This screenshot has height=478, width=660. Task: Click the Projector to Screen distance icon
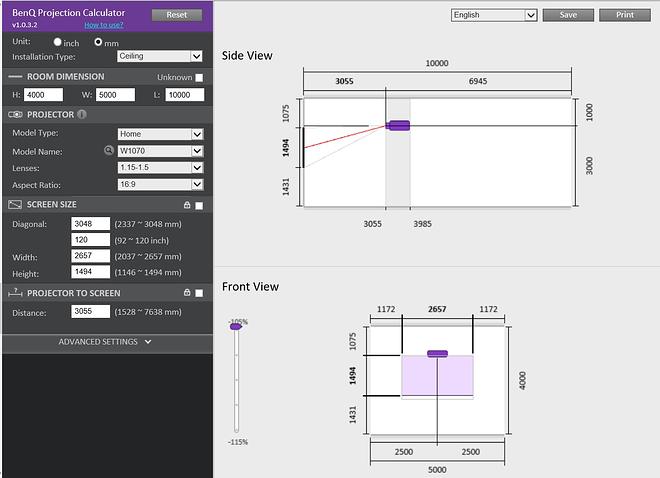(x=15, y=293)
